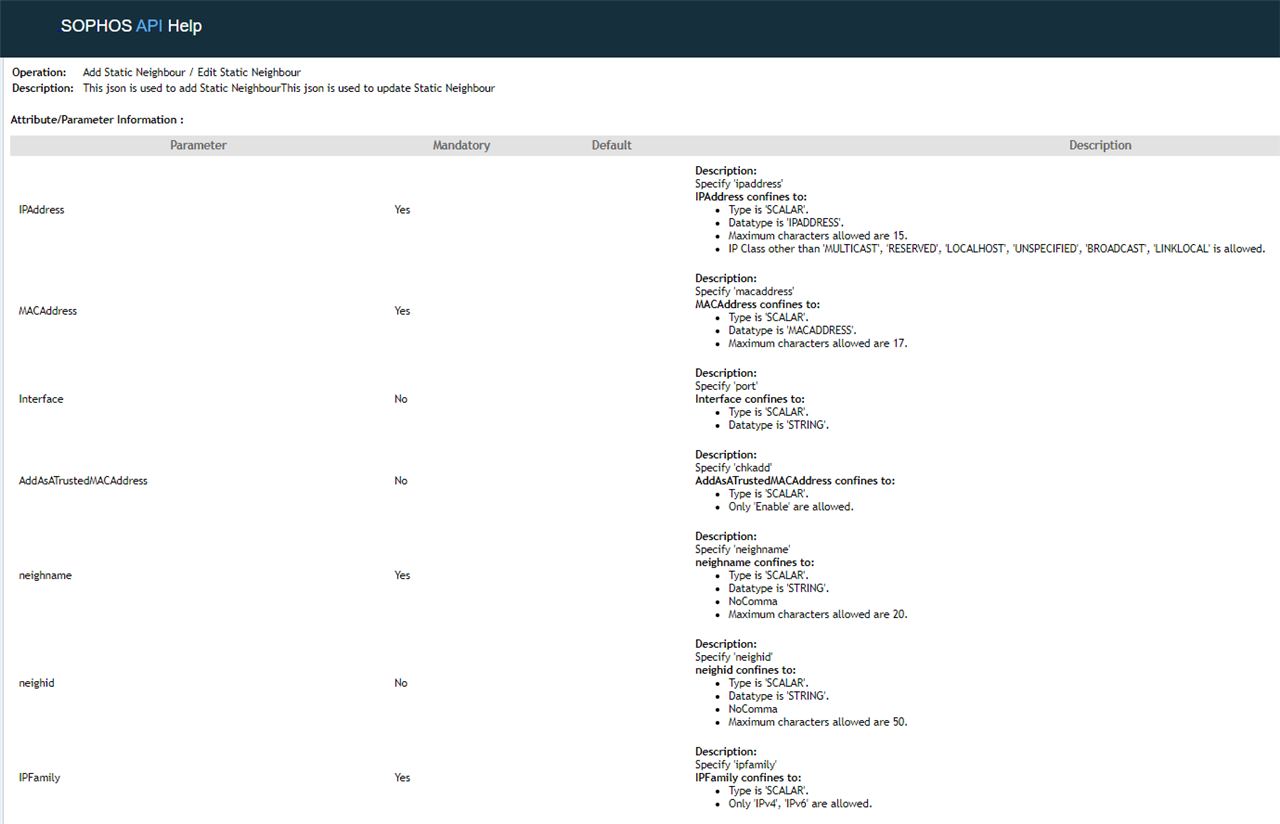Click Yes in the IPFamily row
This screenshot has height=824, width=1280.
(402, 778)
